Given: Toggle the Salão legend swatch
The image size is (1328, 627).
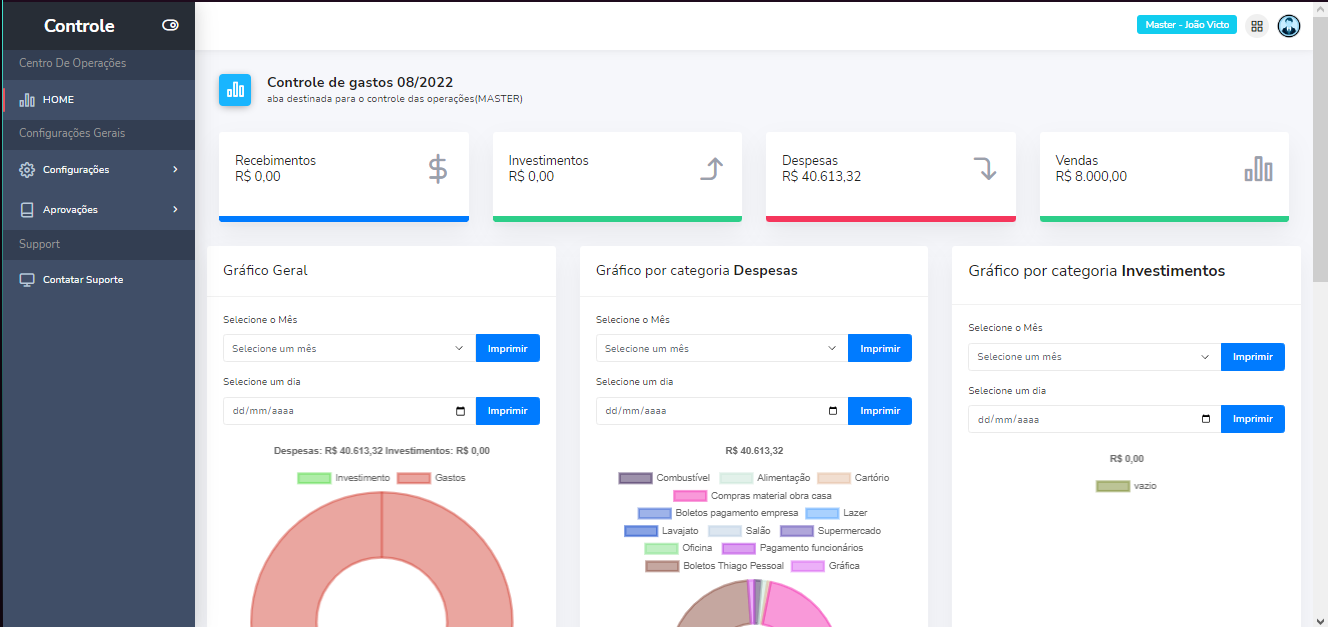Looking at the screenshot, I should 725,531.
